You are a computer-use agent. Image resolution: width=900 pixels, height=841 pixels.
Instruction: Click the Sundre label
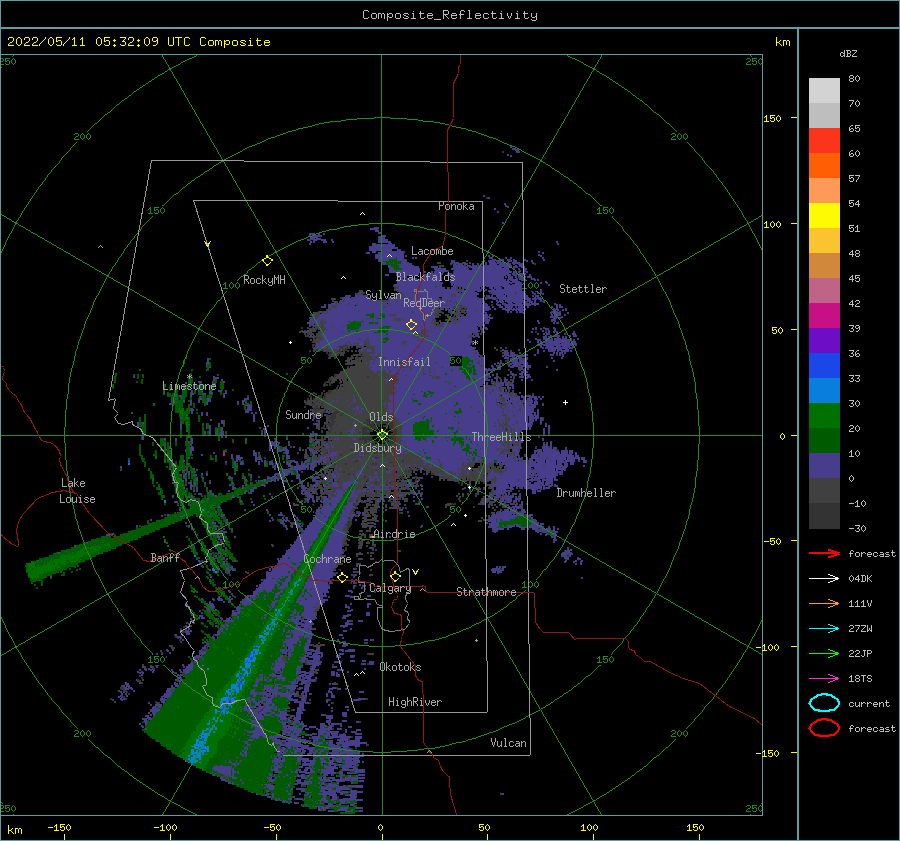pyautogui.click(x=303, y=415)
